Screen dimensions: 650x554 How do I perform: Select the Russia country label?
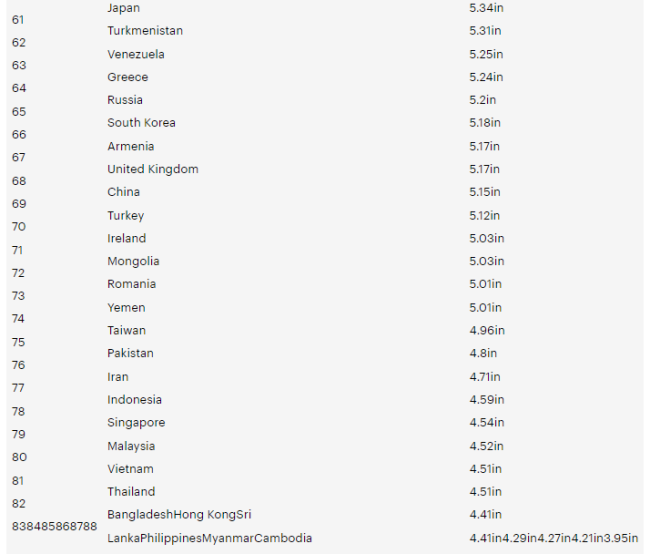[125, 100]
